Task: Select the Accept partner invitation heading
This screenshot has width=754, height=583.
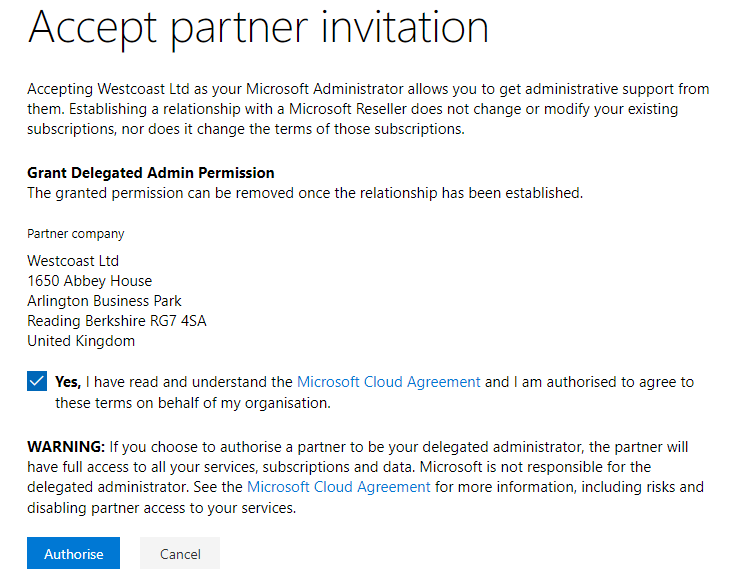Action: click(x=258, y=28)
